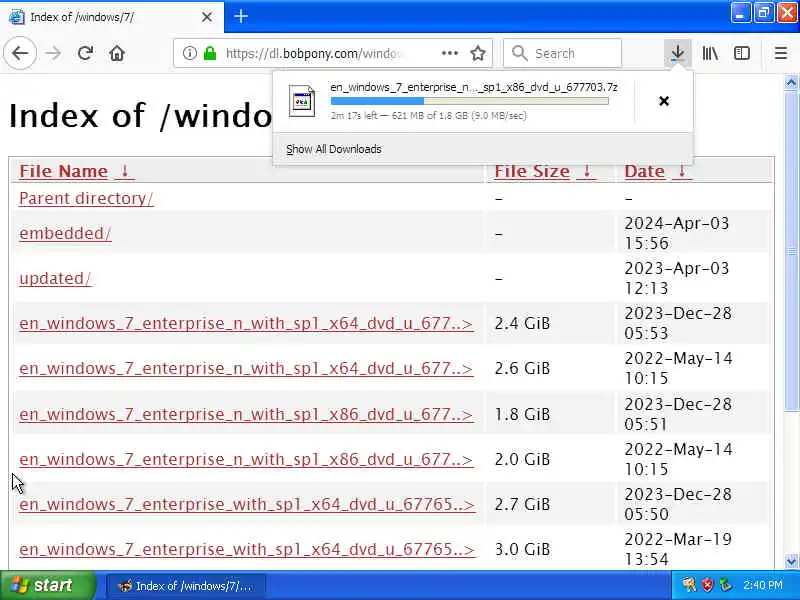
Task: Open page actions three-dot menu
Action: coord(449,53)
